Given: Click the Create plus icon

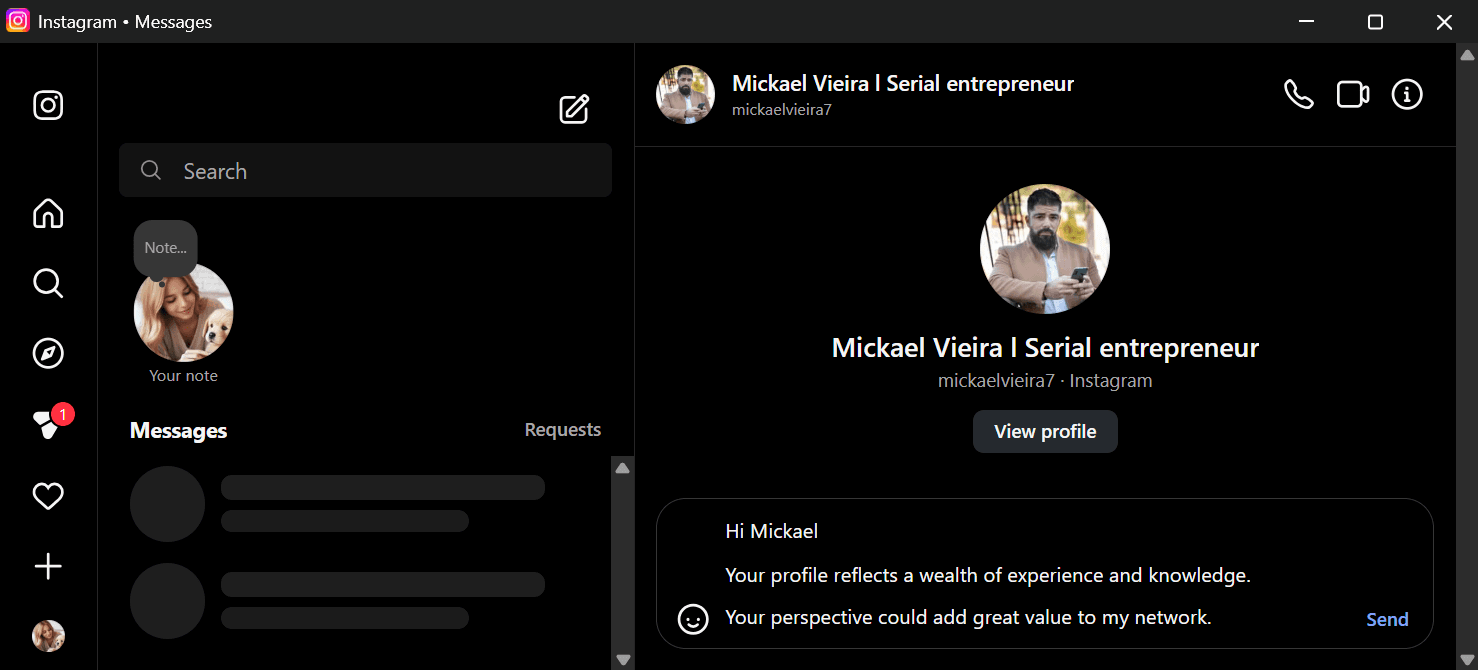Looking at the screenshot, I should [x=48, y=567].
